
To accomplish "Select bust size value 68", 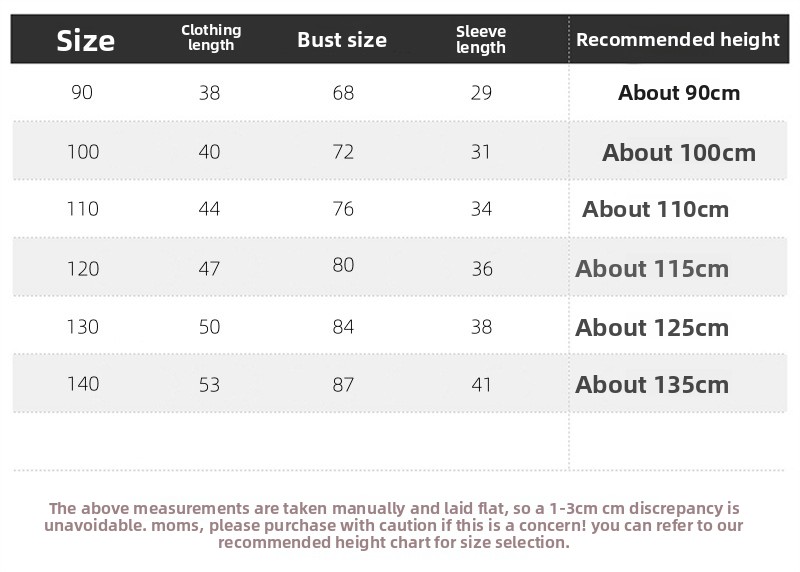I will [x=343, y=93].
